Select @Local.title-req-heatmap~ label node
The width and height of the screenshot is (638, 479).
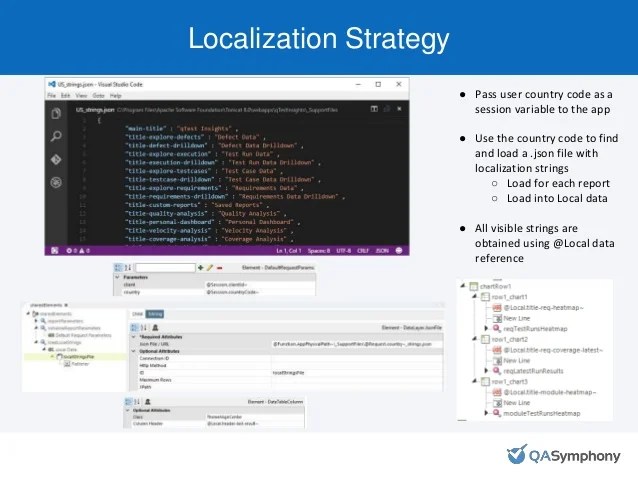(543, 308)
